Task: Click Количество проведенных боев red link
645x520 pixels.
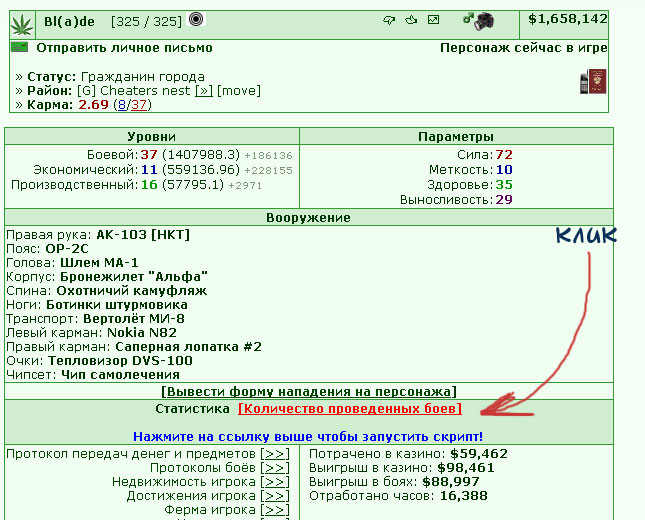Action: 350,409
